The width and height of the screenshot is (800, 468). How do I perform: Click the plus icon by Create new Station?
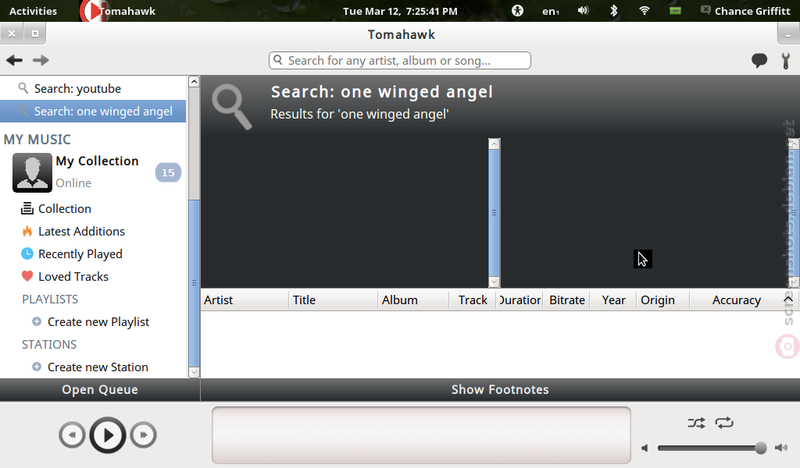point(37,366)
